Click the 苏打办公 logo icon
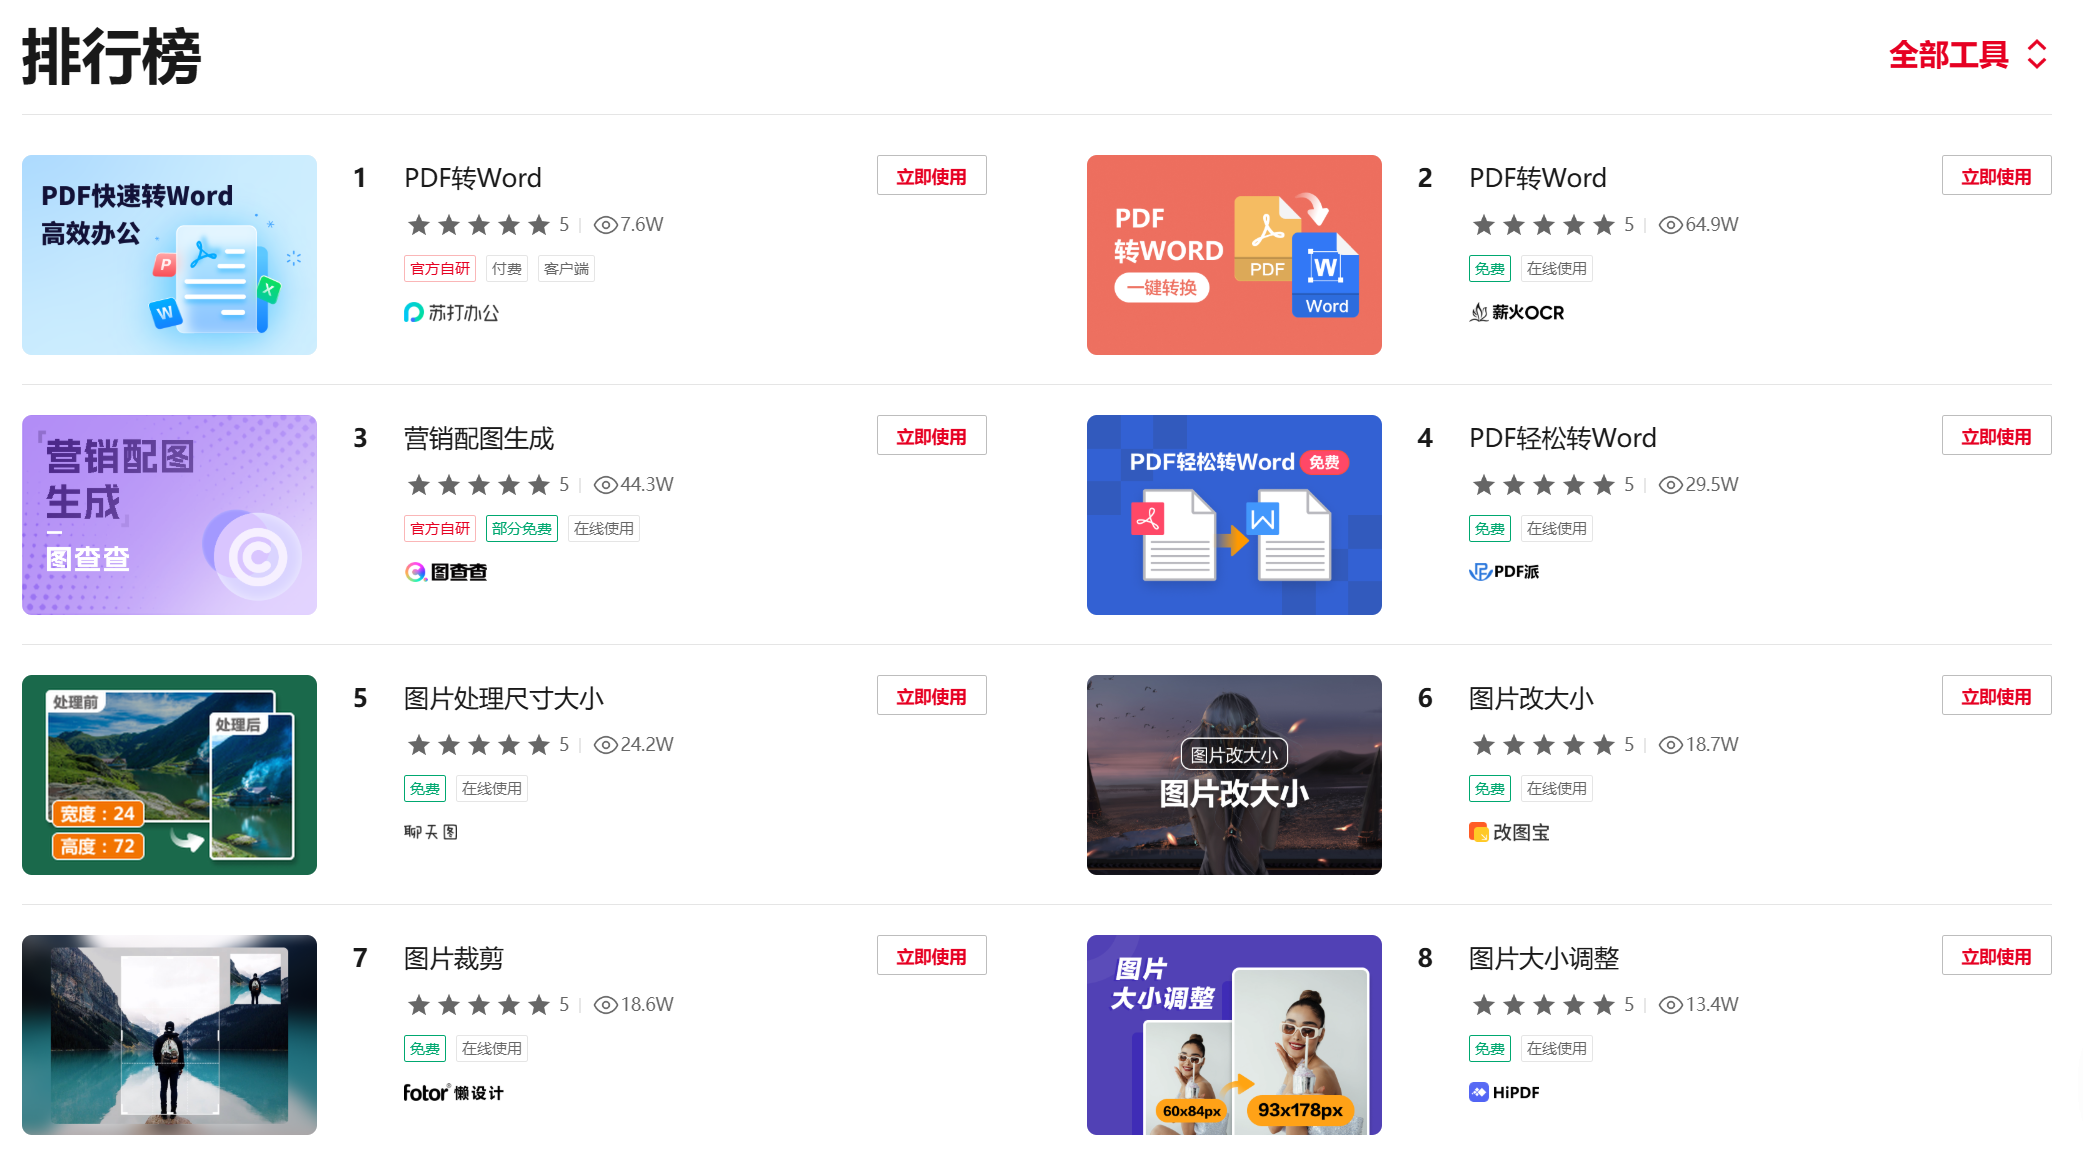Image resolution: width=2083 pixels, height=1161 pixels. (x=413, y=313)
